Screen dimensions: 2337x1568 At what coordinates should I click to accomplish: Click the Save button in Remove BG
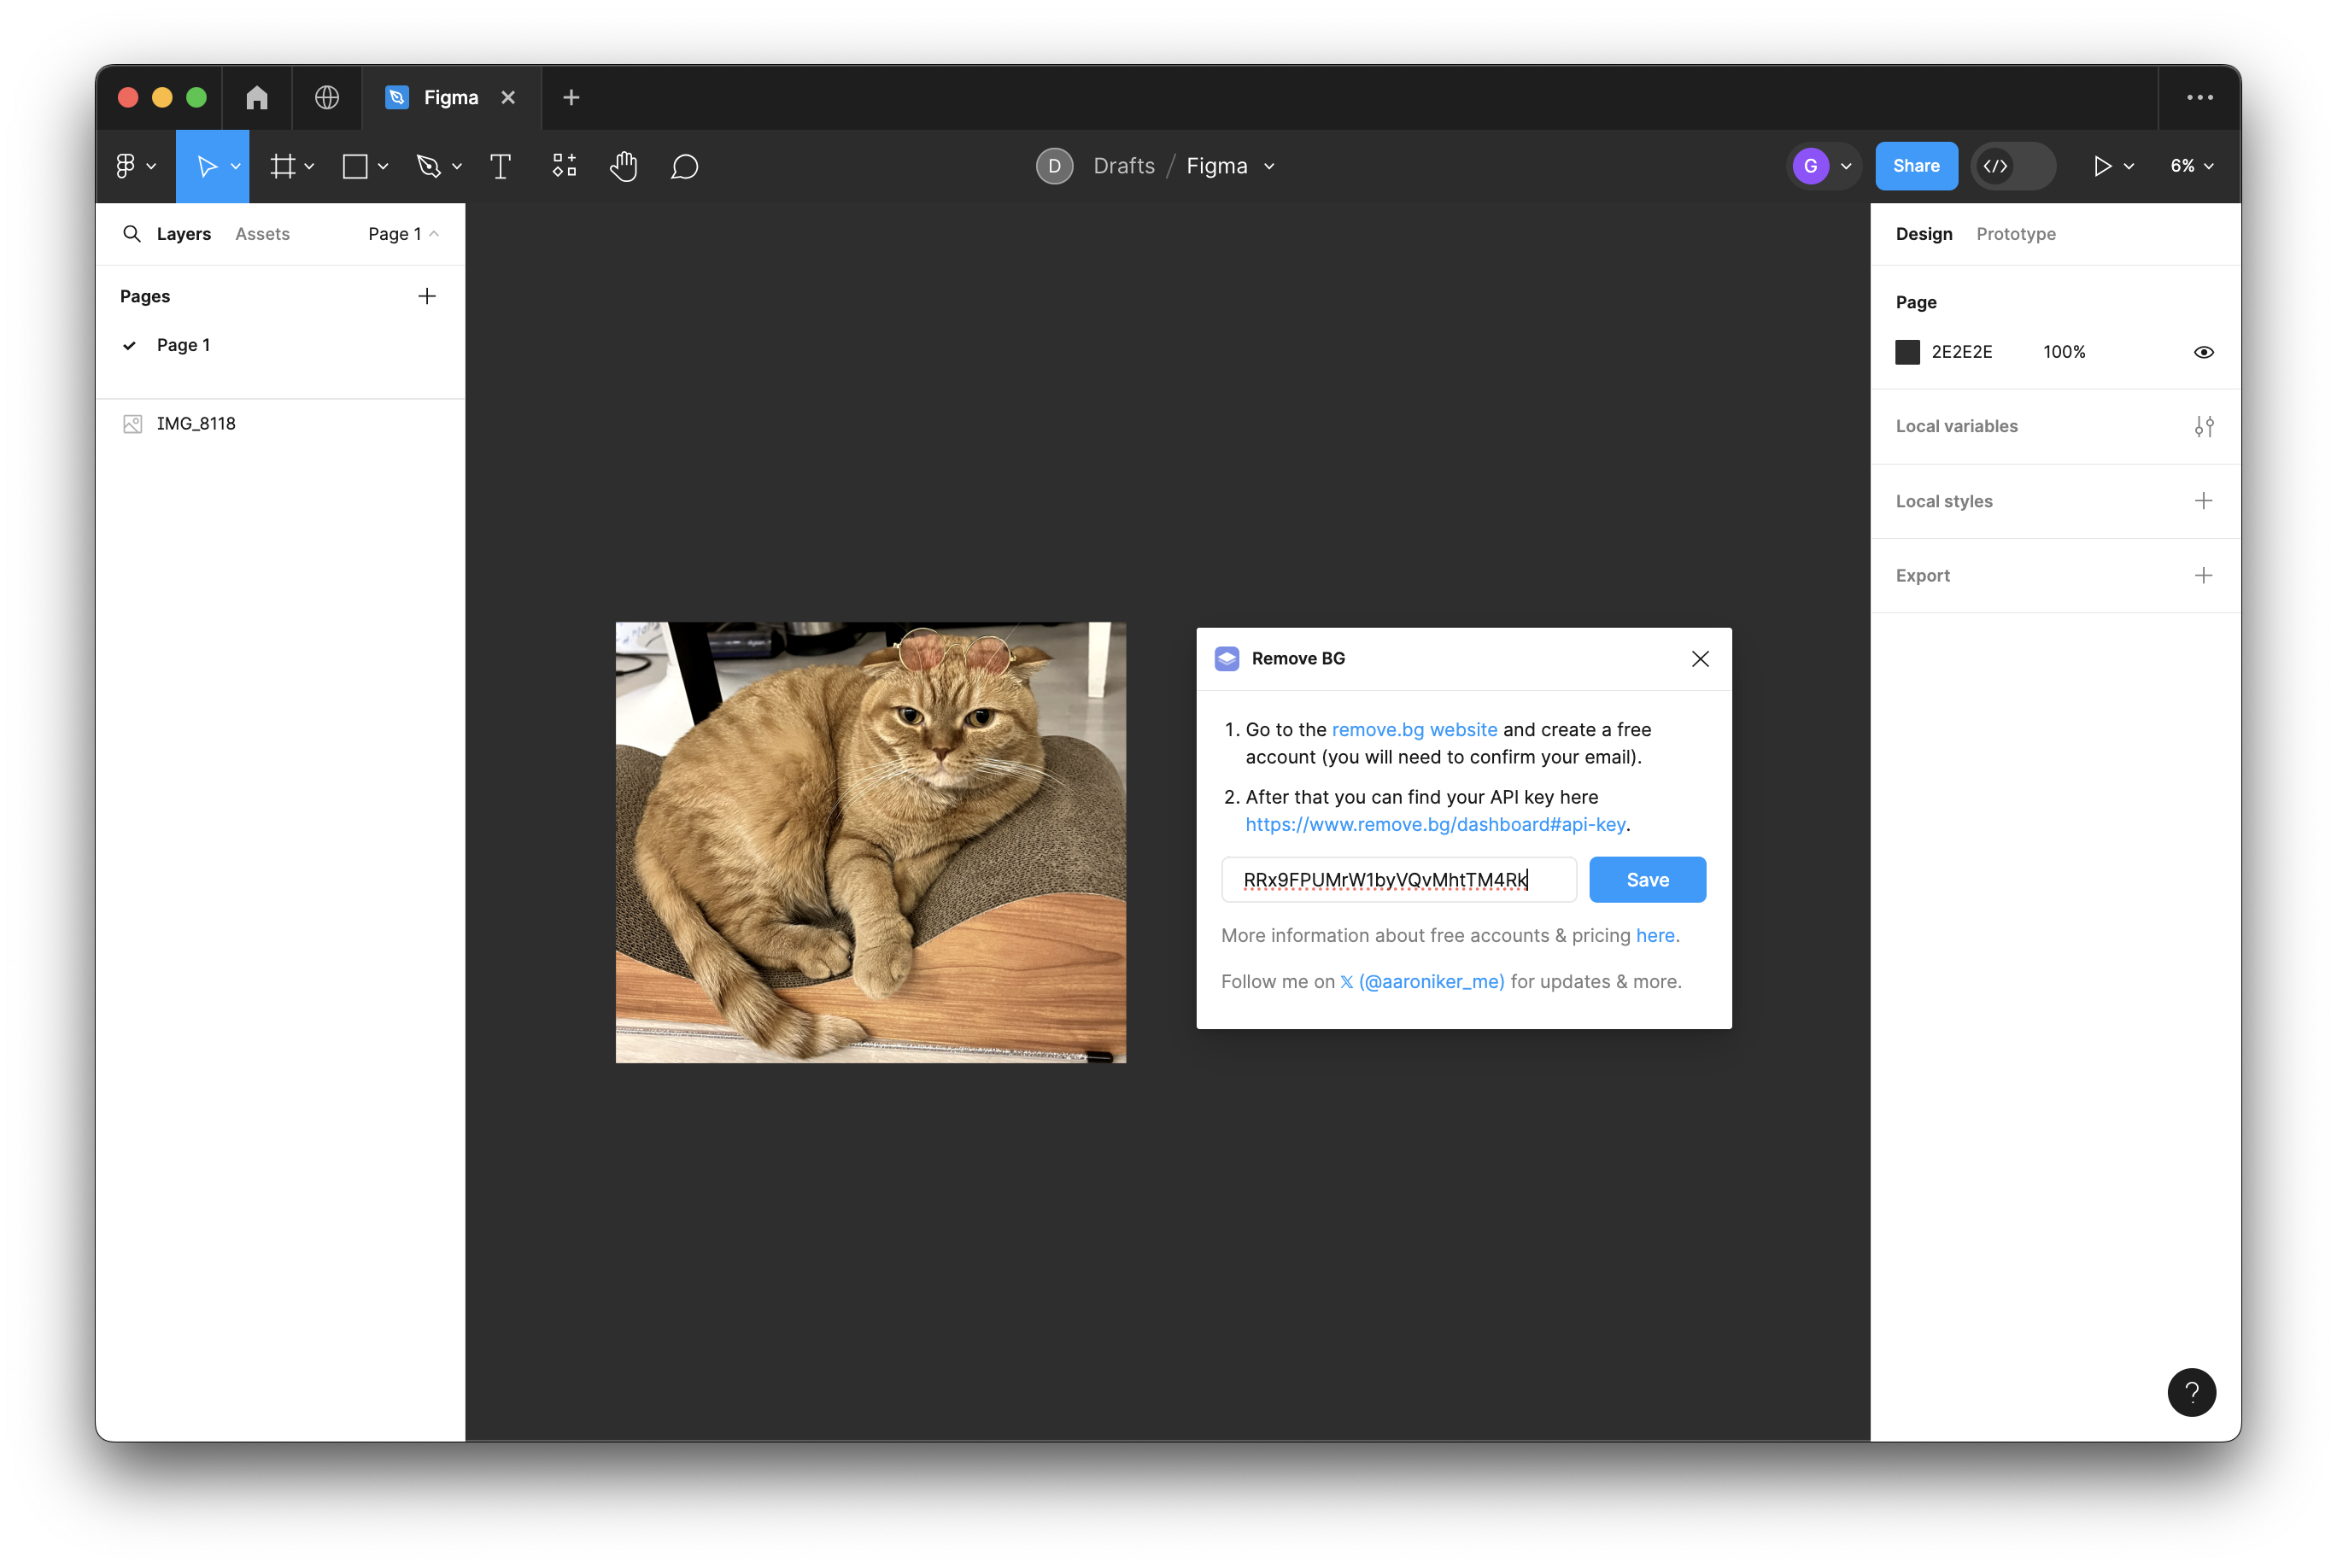(1646, 880)
